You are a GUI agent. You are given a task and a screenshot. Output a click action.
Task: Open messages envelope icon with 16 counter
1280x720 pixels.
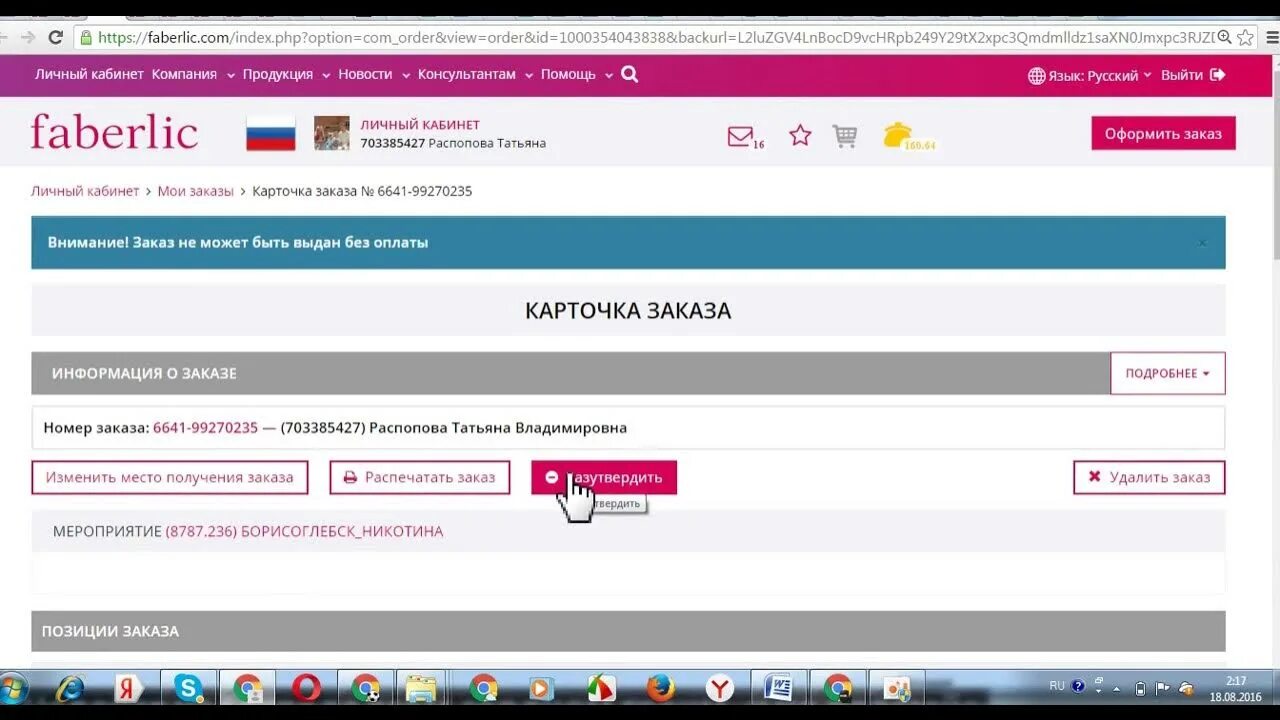745,137
